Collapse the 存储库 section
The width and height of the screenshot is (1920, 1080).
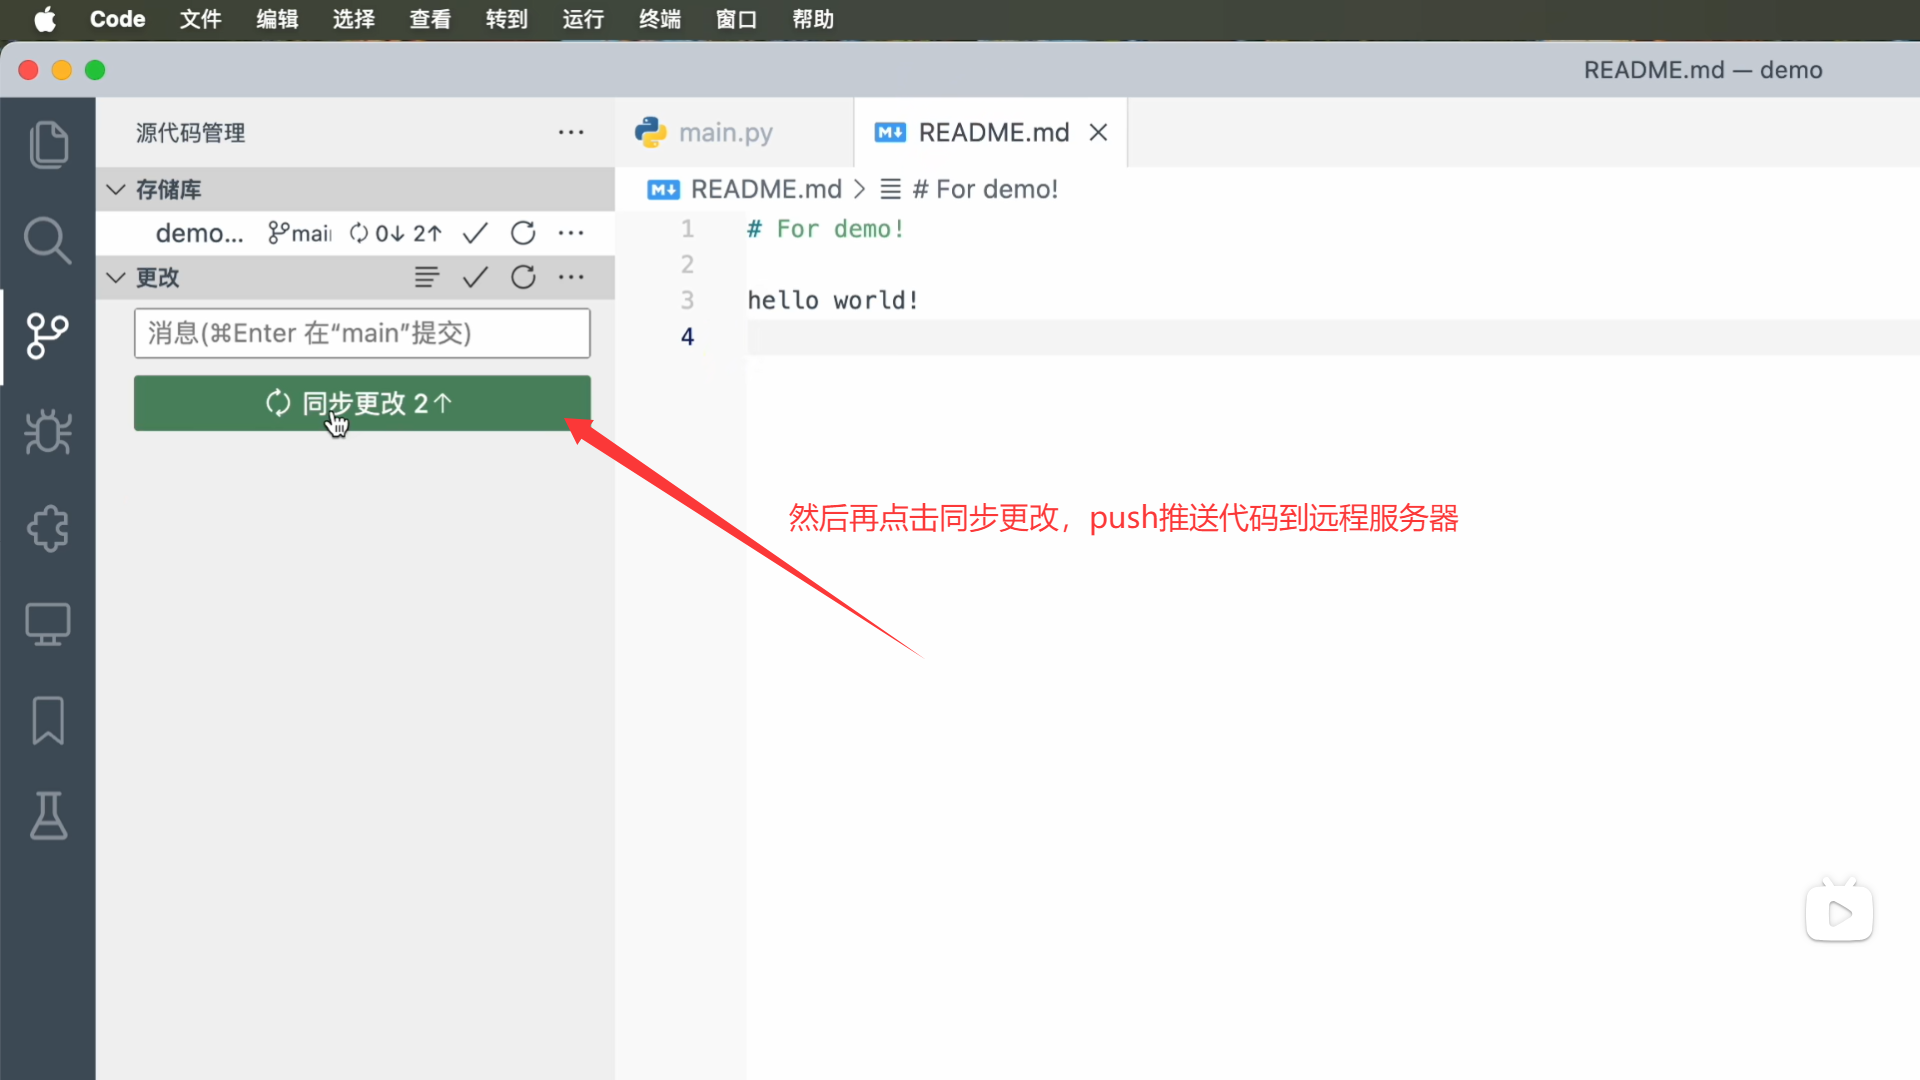coord(116,189)
